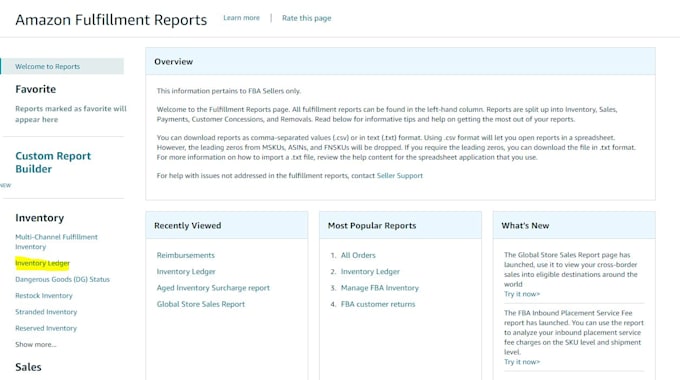The image size is (680, 380).
Task: Open the Learn more link
Action: 241,18
